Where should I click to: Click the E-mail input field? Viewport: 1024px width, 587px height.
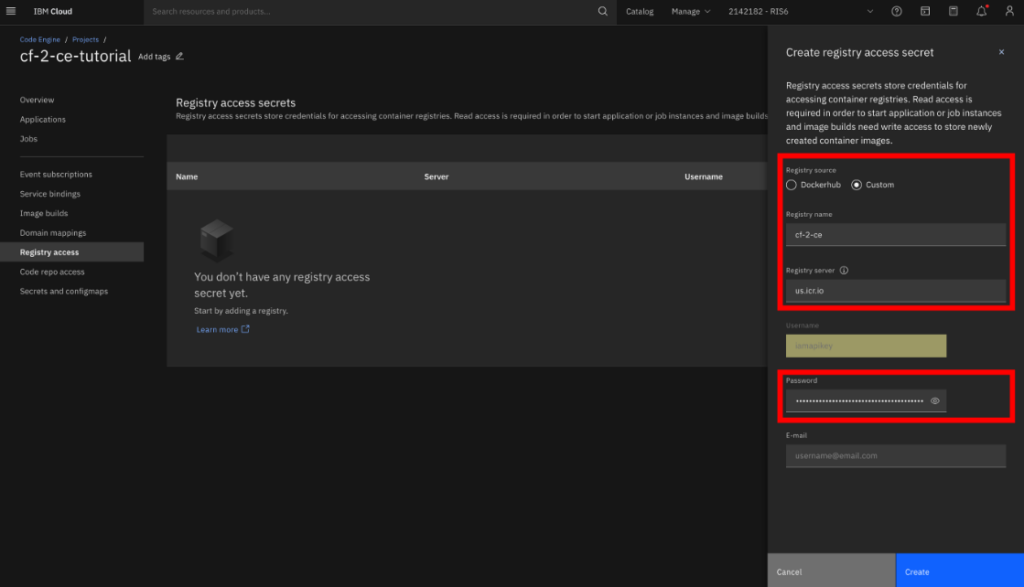[x=895, y=456]
